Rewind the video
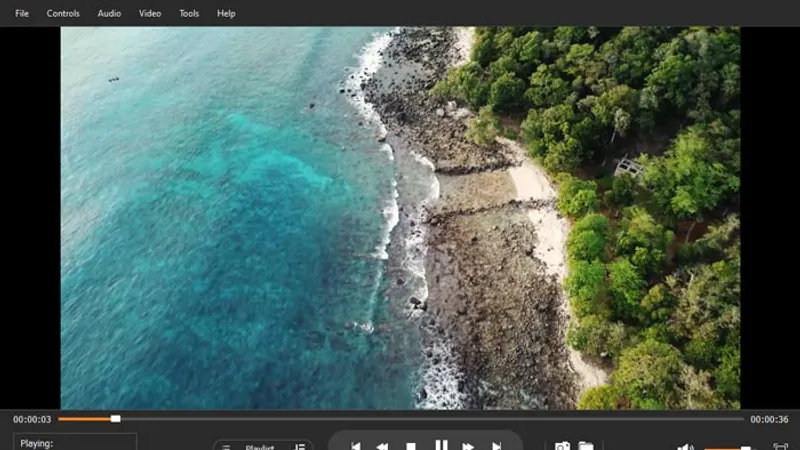This screenshot has width=800, height=450. (x=382, y=446)
